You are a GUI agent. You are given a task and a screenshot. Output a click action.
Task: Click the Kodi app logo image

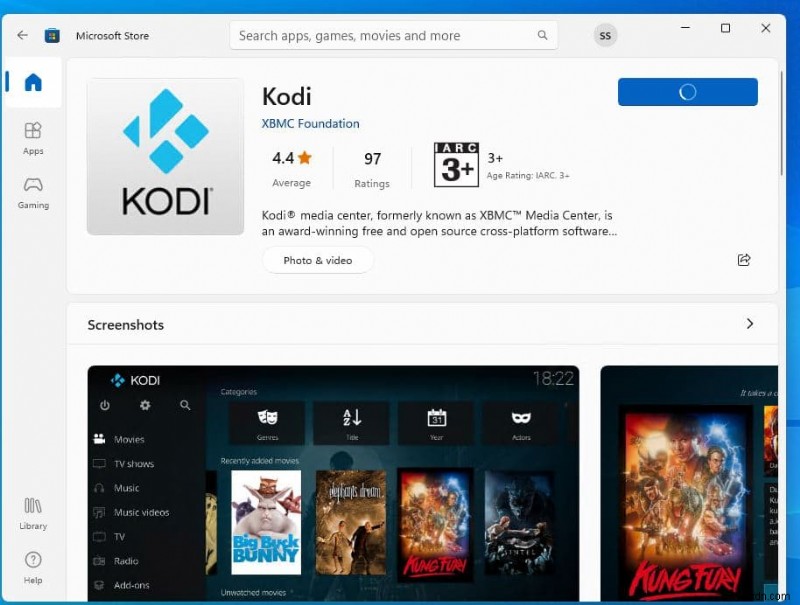click(165, 156)
